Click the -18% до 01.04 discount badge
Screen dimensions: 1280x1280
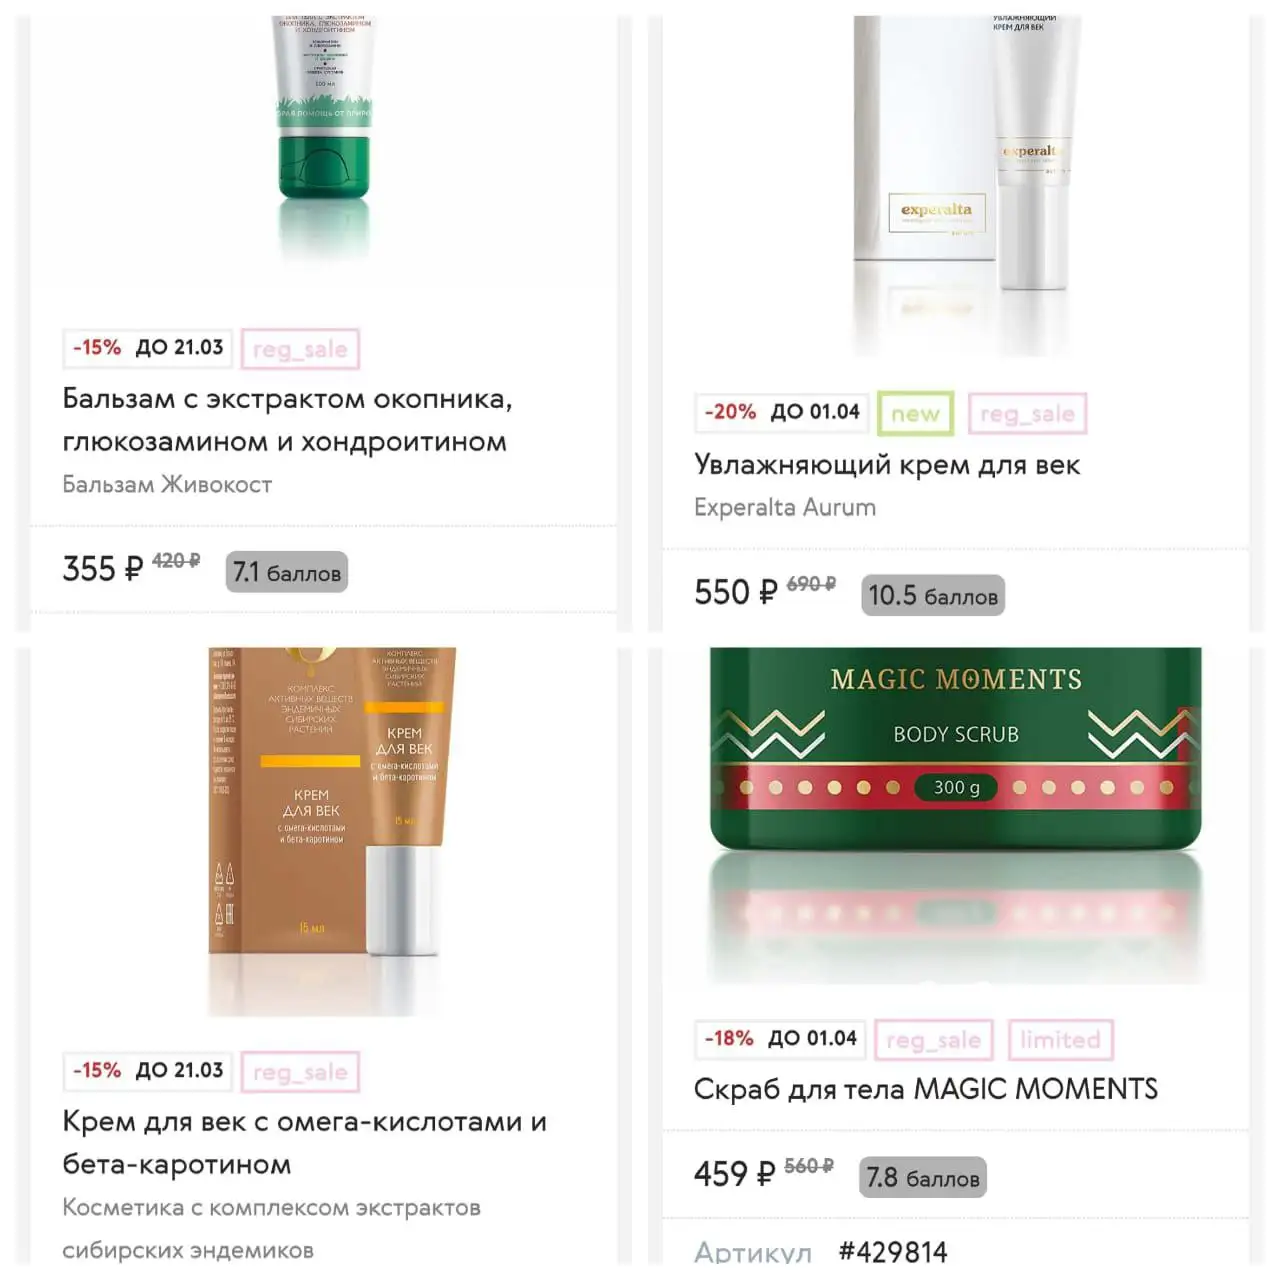coord(780,1038)
